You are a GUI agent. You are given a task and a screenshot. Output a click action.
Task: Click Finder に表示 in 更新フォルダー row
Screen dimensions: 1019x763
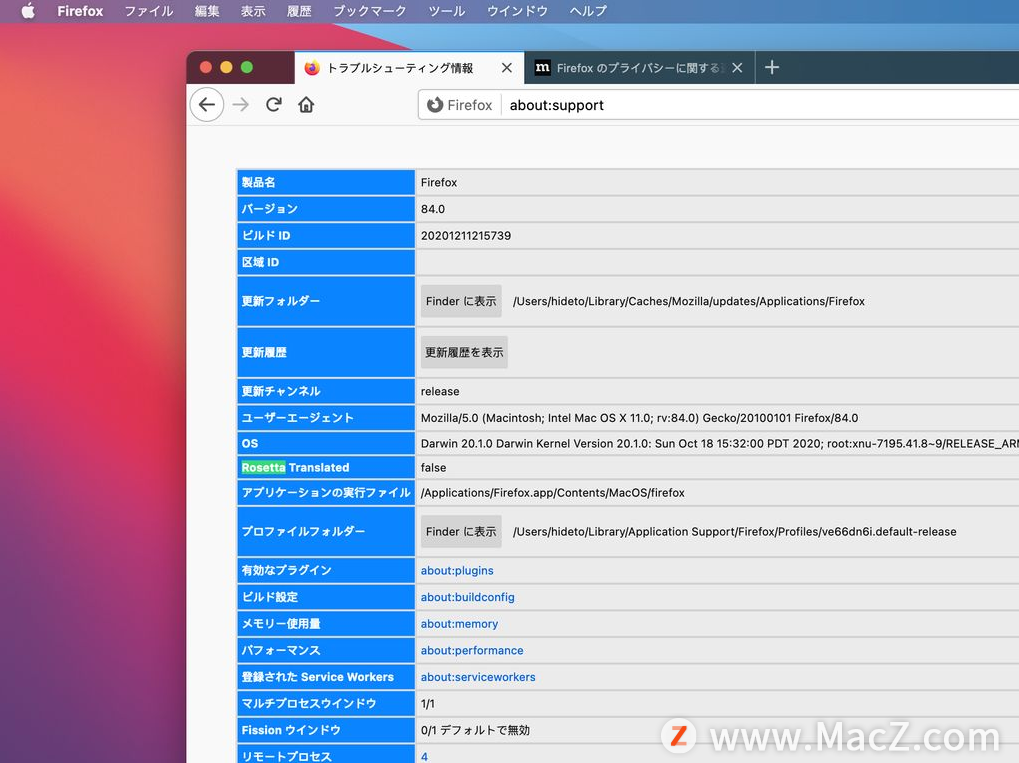461,301
